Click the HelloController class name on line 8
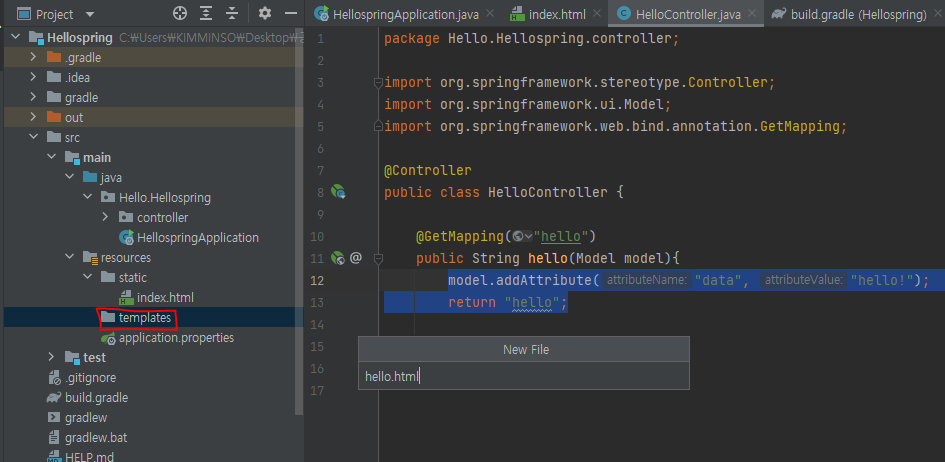This screenshot has width=945, height=462. coord(547,193)
